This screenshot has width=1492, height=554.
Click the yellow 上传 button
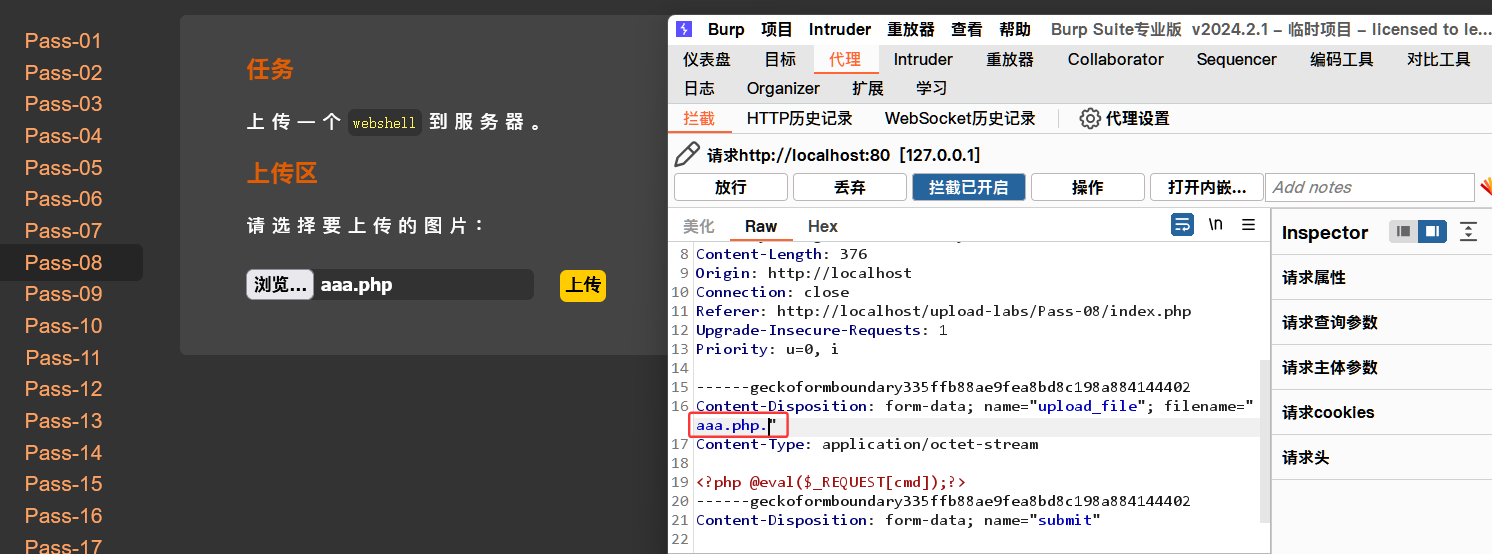583,285
